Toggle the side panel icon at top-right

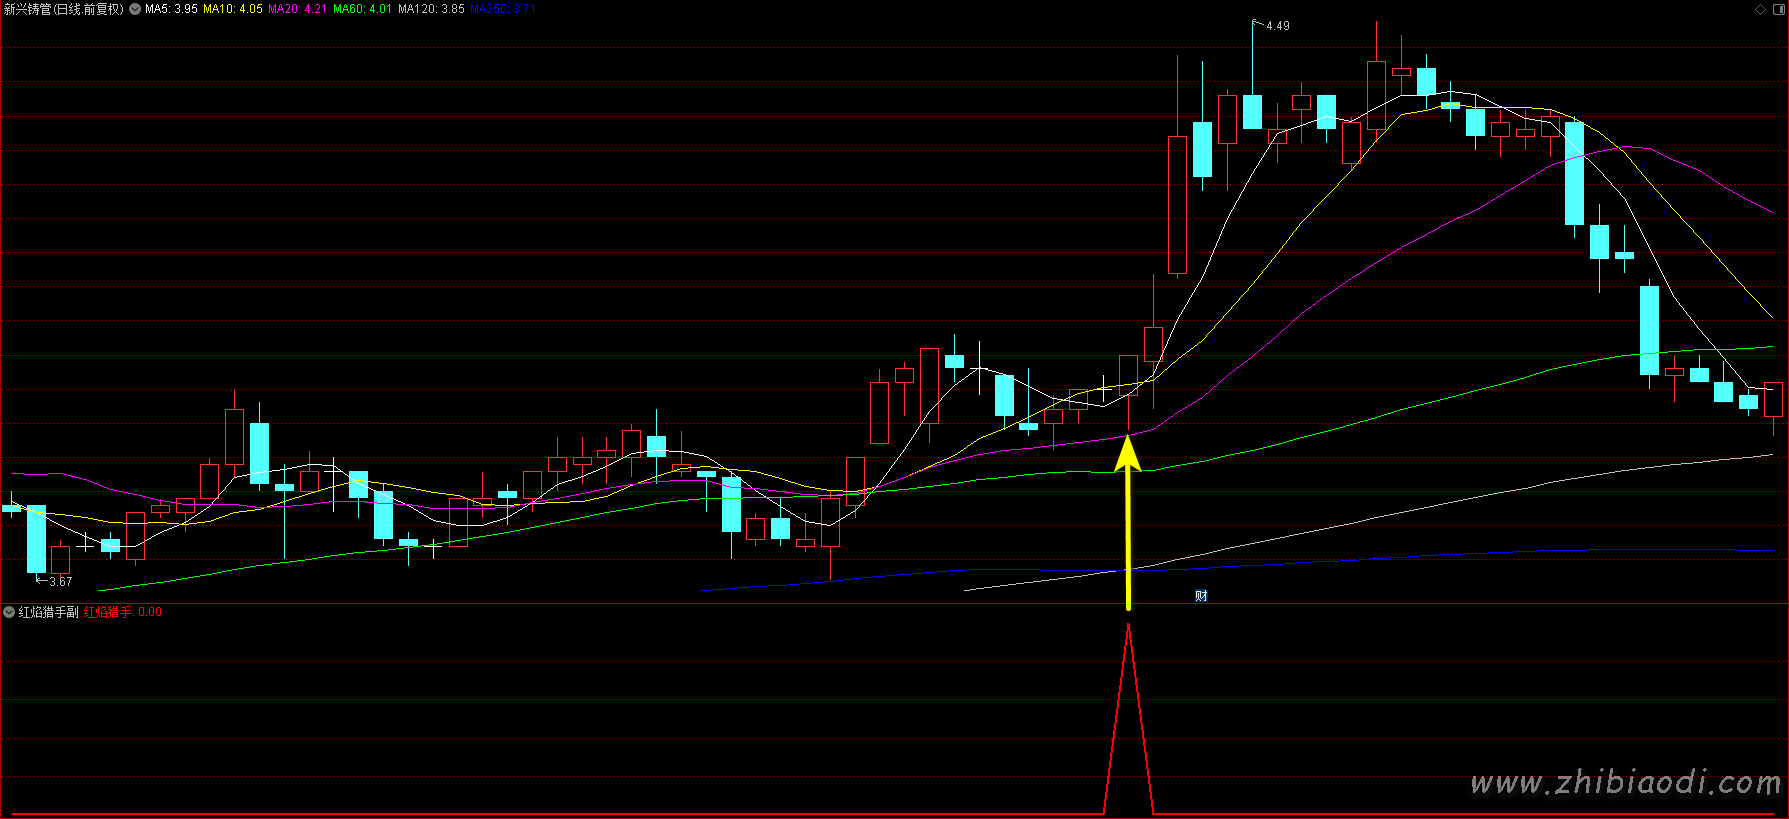point(1777,9)
